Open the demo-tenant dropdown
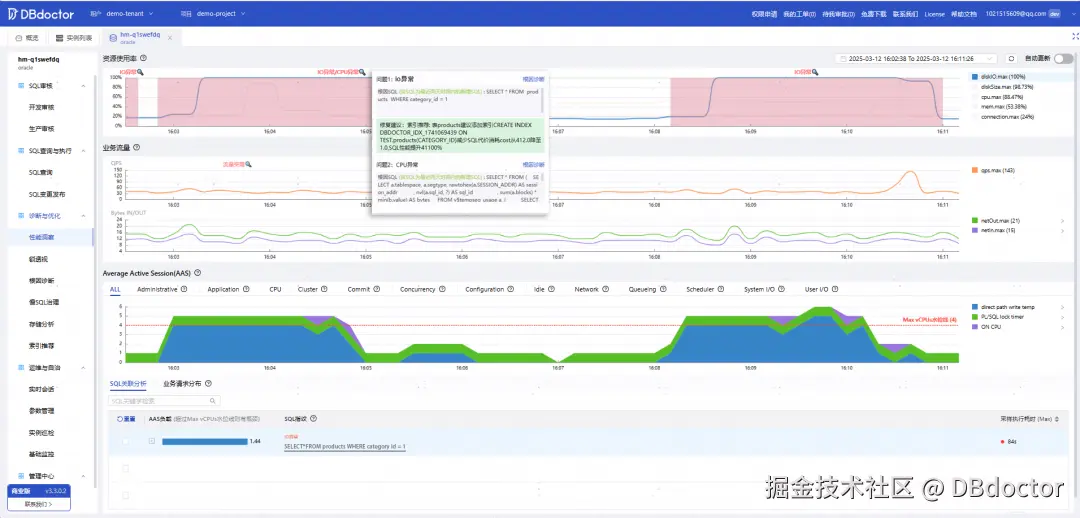Viewport: 1080px width, 518px height. (x=129, y=13)
